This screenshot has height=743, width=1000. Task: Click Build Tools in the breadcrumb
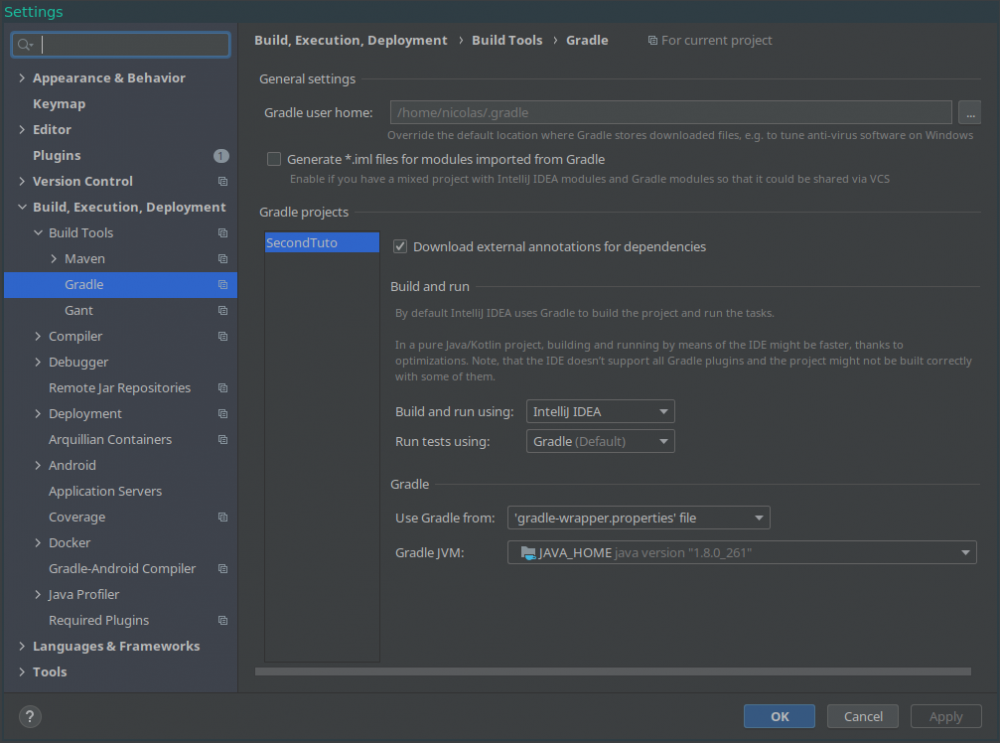coord(507,40)
